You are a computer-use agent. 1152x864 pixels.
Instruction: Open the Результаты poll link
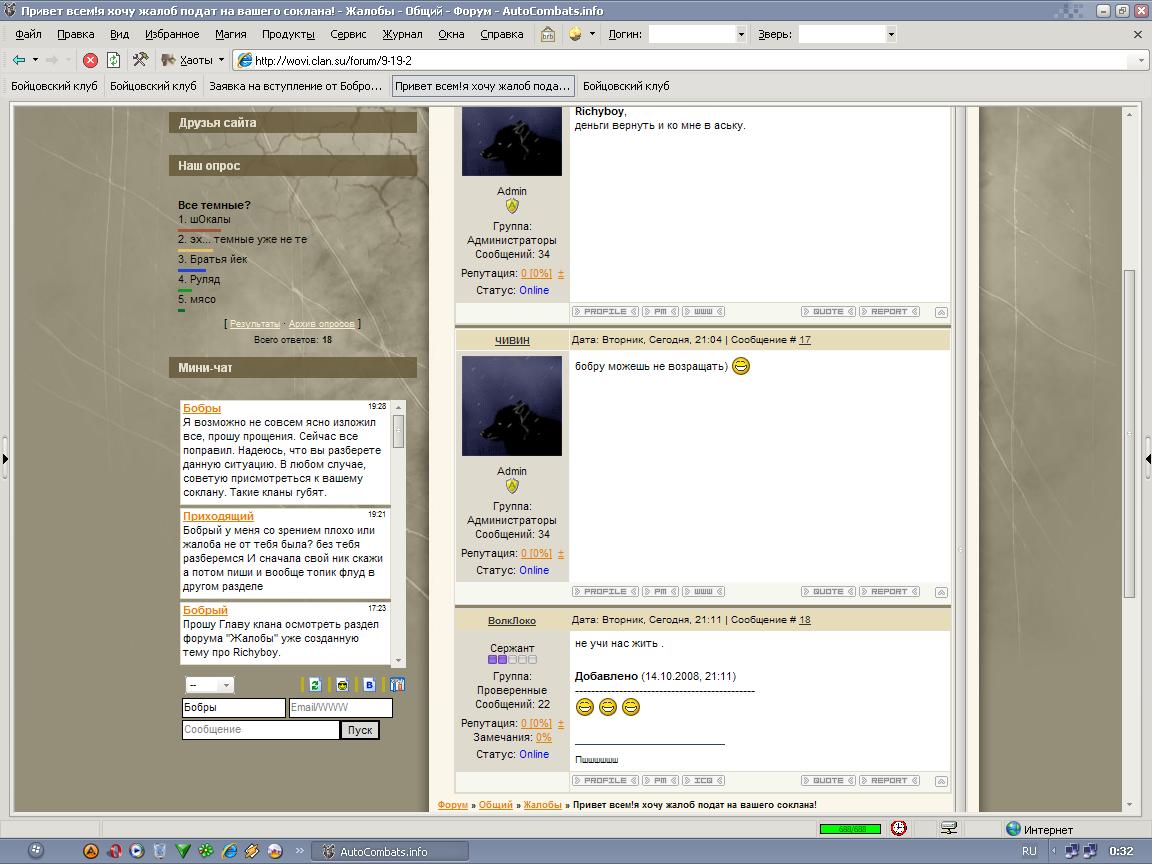pyautogui.click(x=255, y=324)
